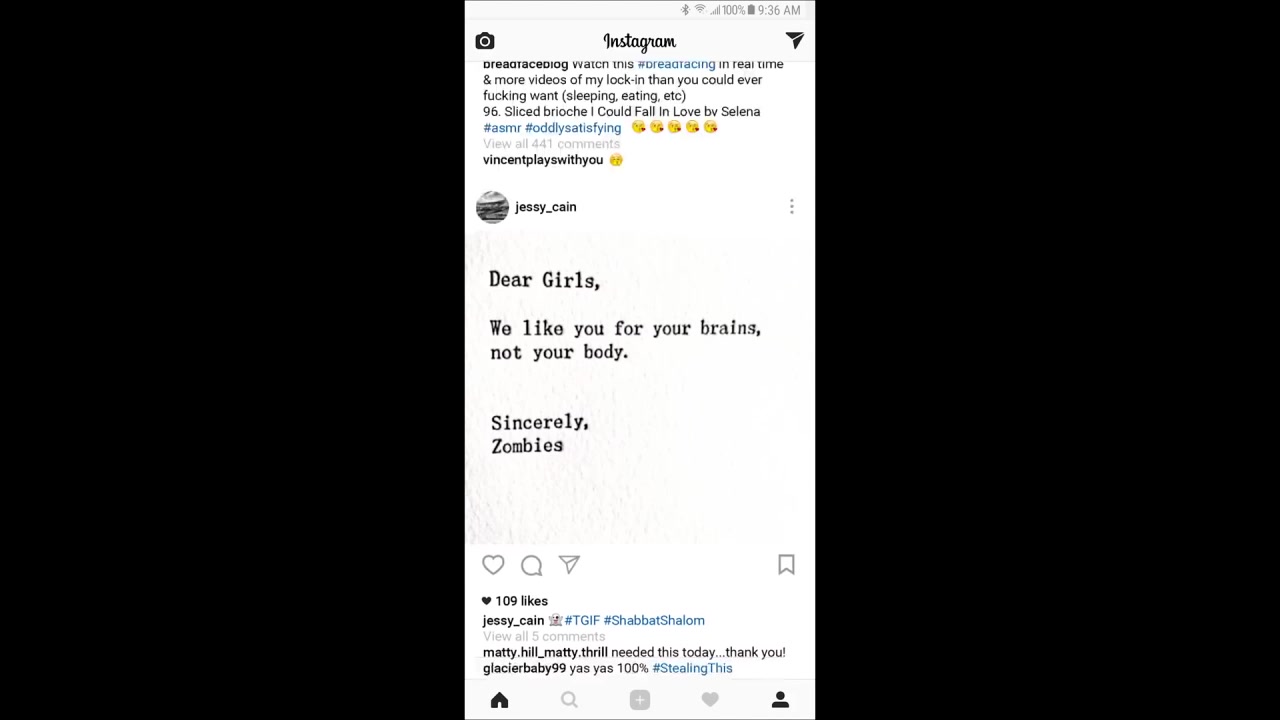Share the post via send icon

pos(569,565)
